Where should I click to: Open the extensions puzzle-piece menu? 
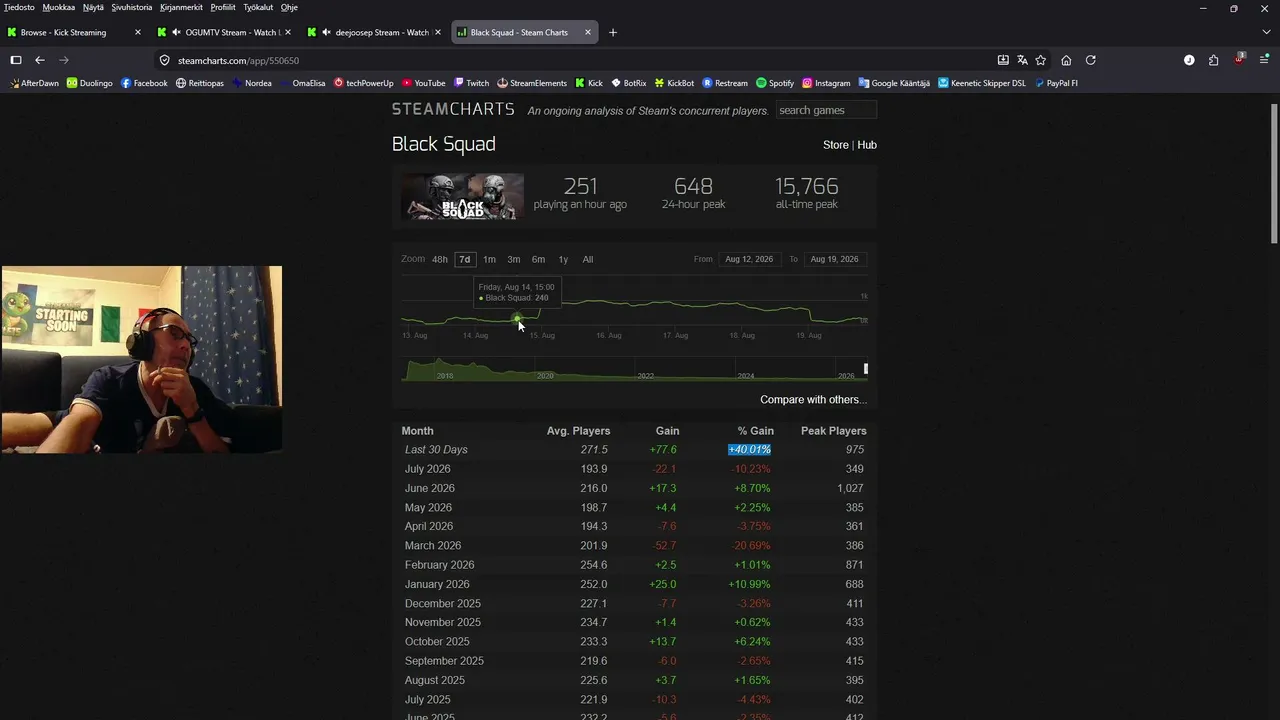tap(1214, 60)
